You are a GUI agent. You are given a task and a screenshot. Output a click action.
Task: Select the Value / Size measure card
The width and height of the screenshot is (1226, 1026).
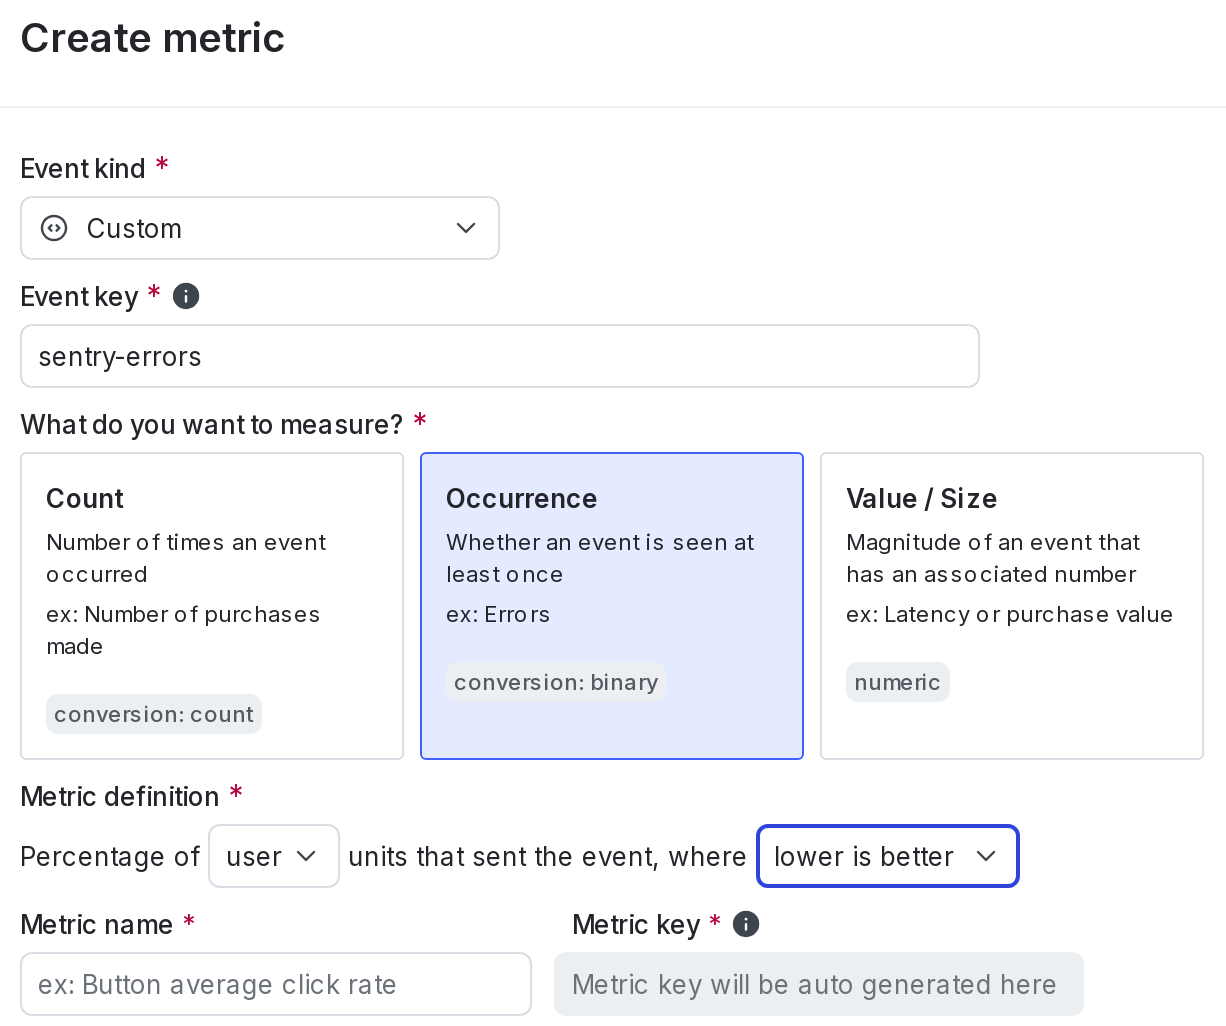pyautogui.click(x=1012, y=606)
